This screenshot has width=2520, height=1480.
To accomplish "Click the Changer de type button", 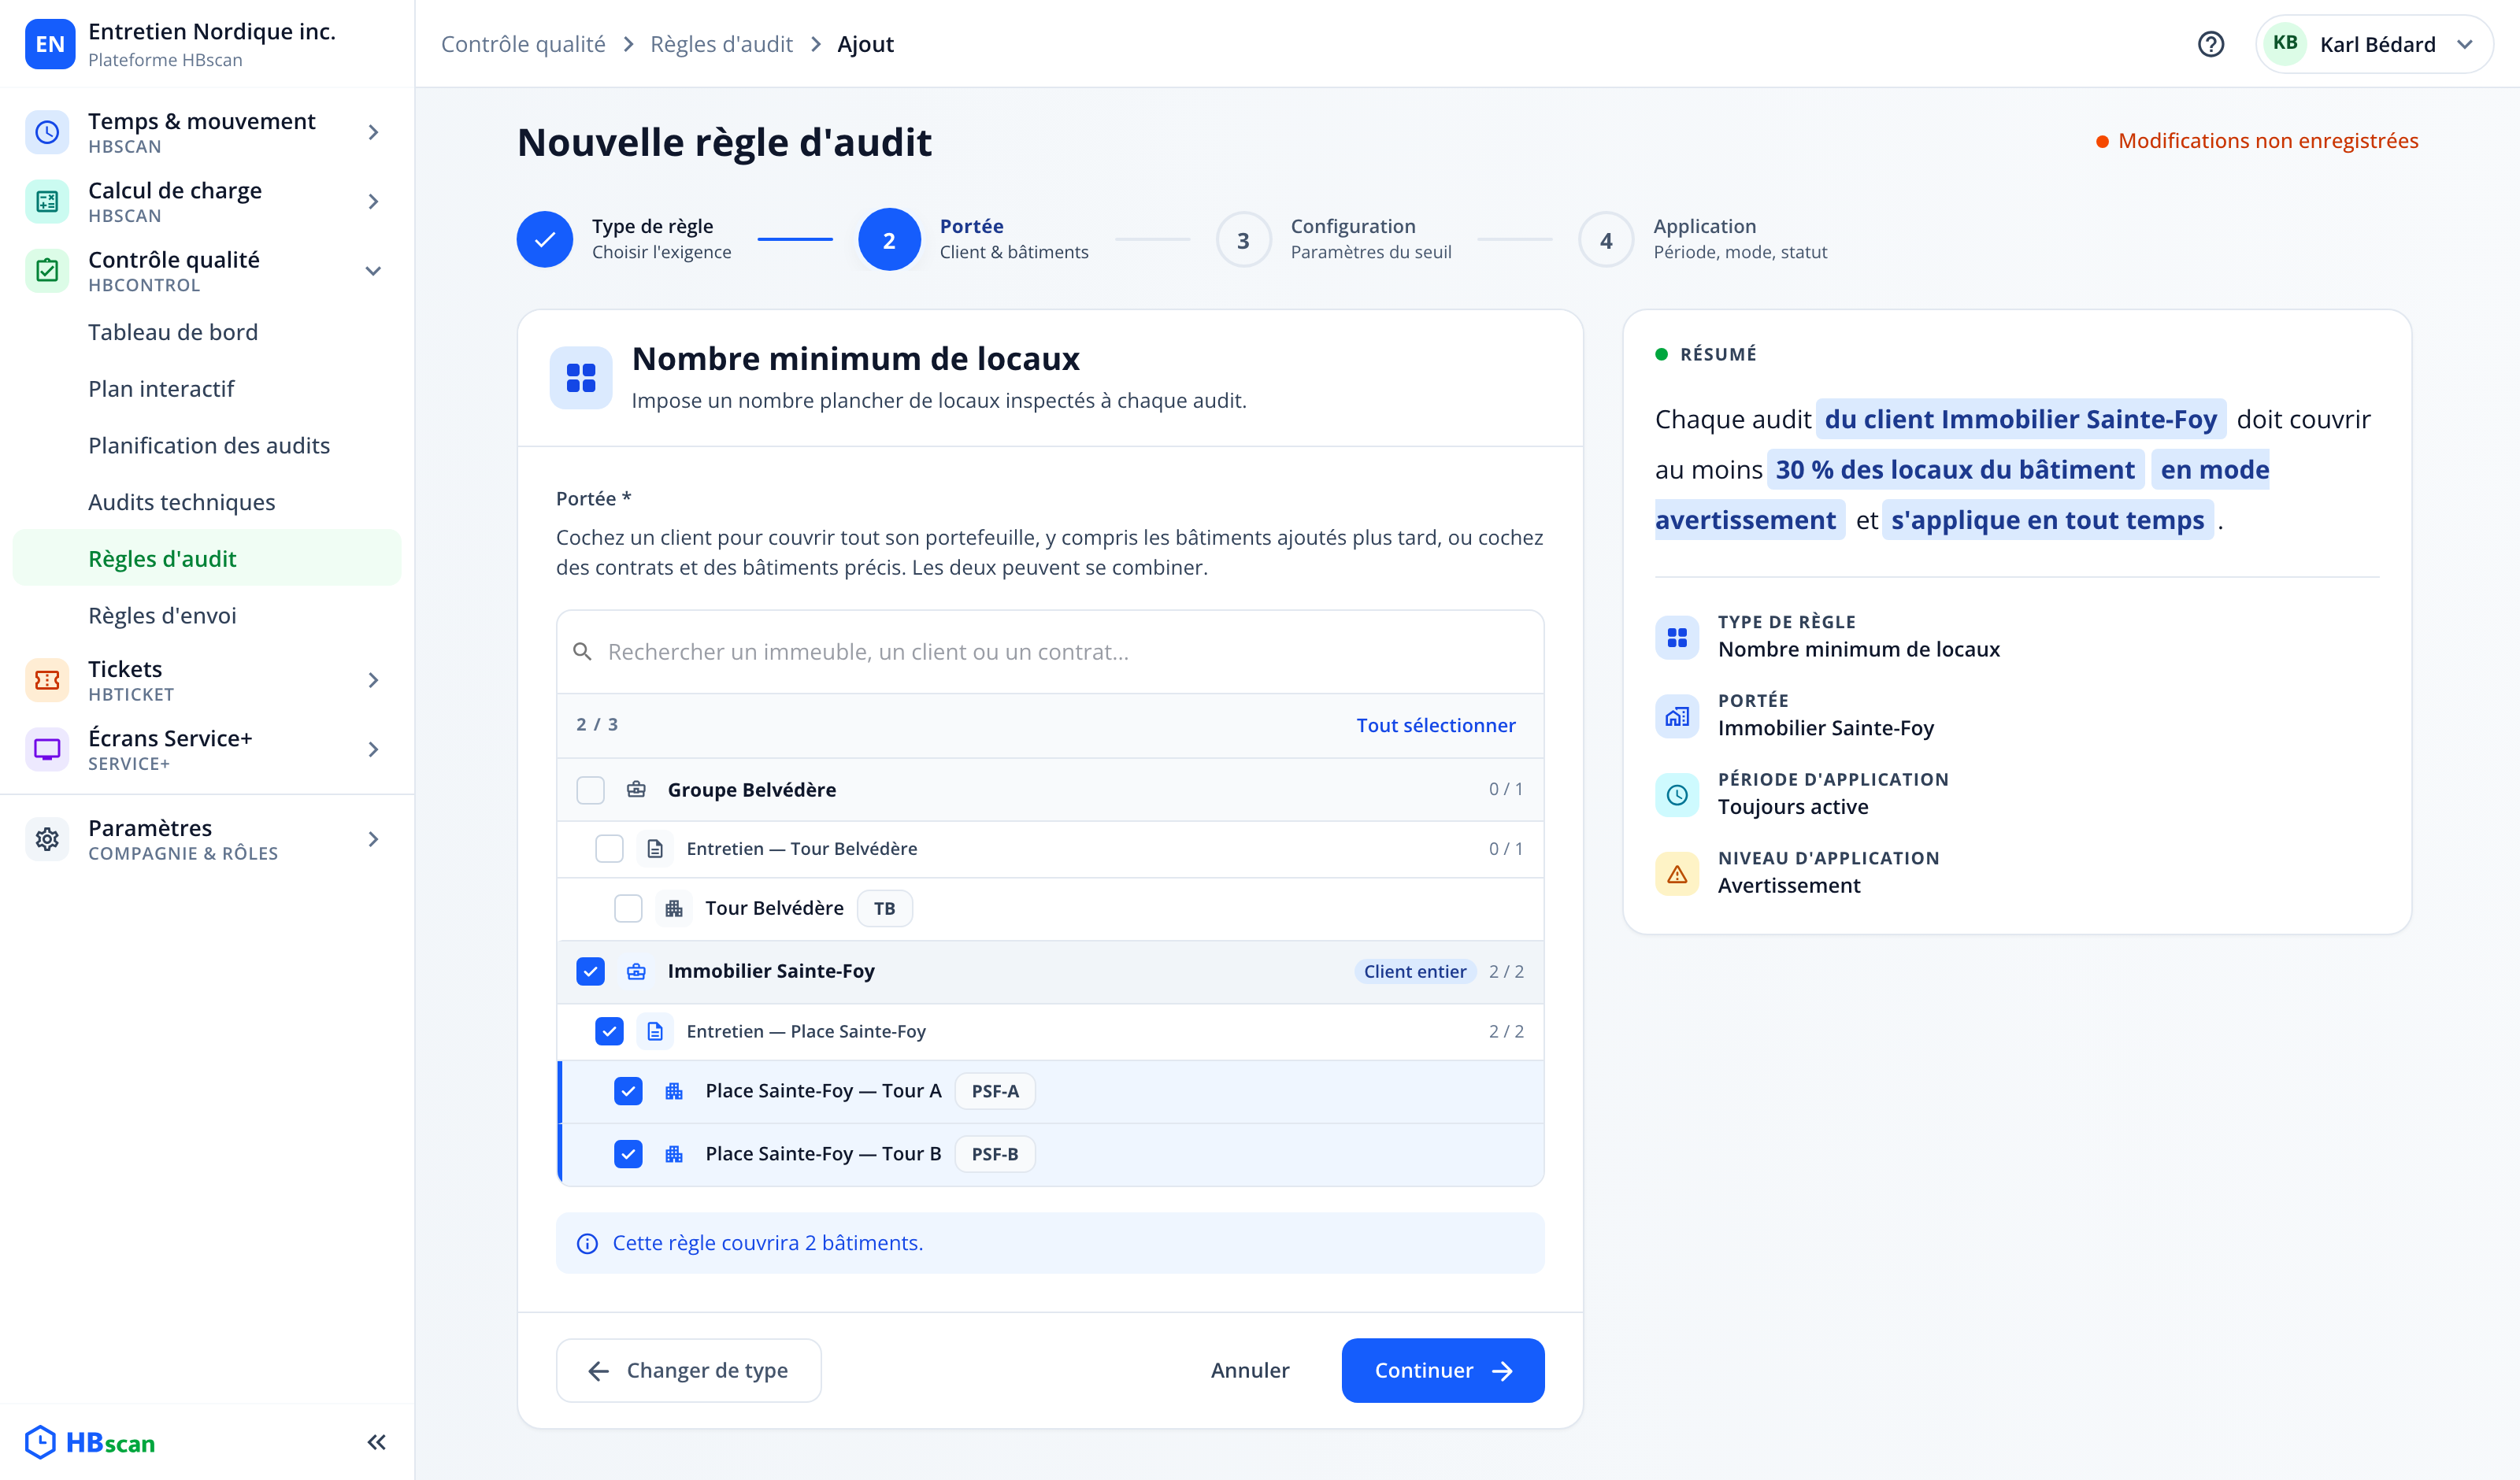I will (688, 1370).
